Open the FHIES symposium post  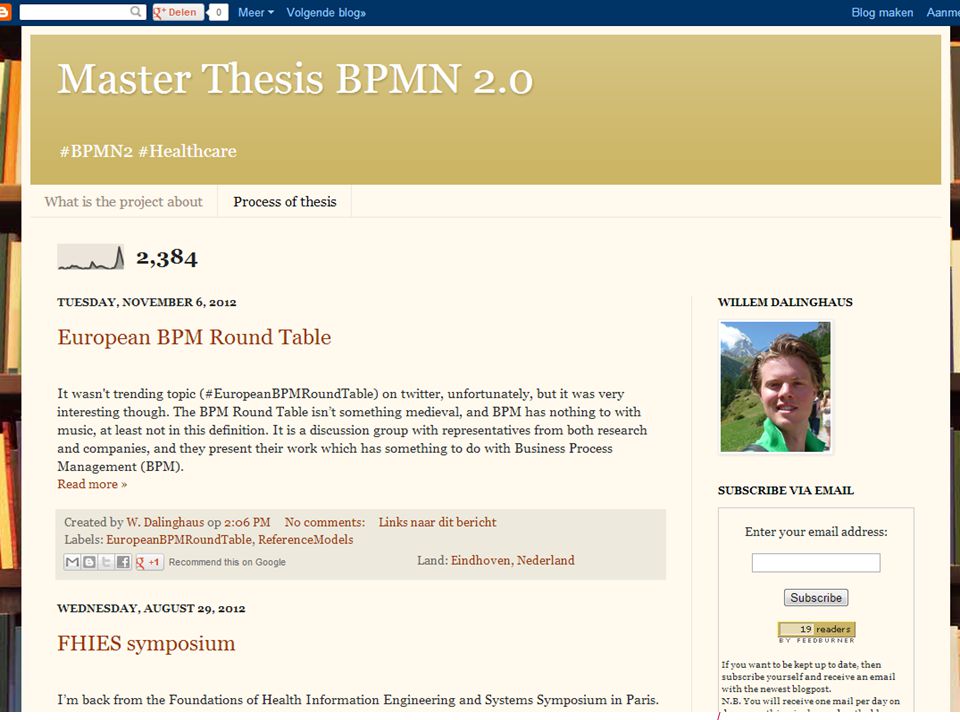point(146,643)
